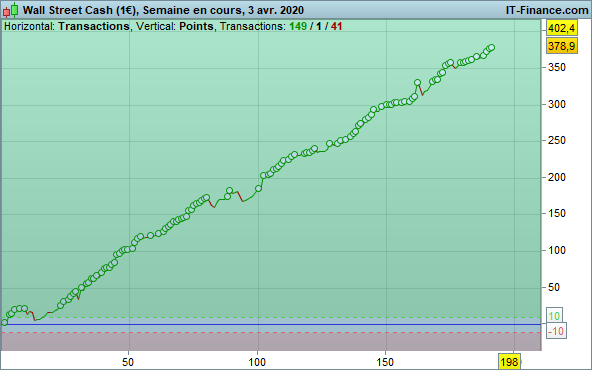Click the 350 value on vertical axis

(x=557, y=68)
